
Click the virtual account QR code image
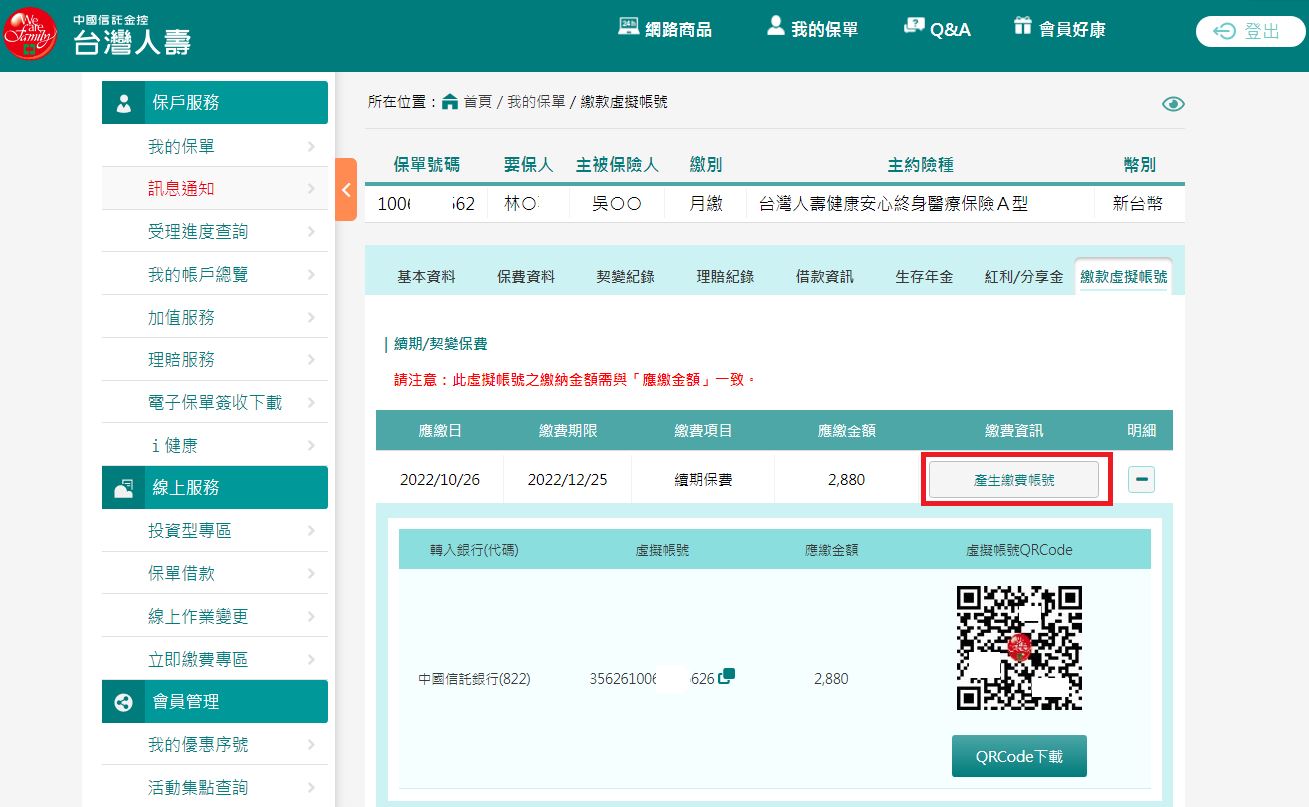pos(1019,648)
